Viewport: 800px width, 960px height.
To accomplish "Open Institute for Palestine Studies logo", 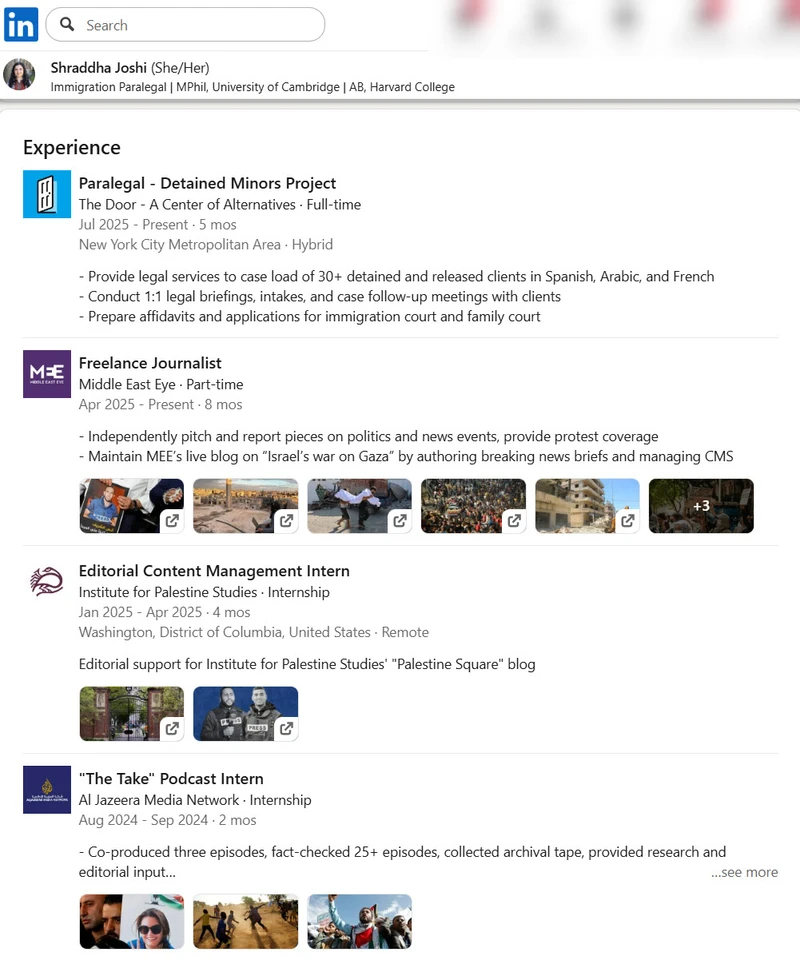I will [x=47, y=582].
